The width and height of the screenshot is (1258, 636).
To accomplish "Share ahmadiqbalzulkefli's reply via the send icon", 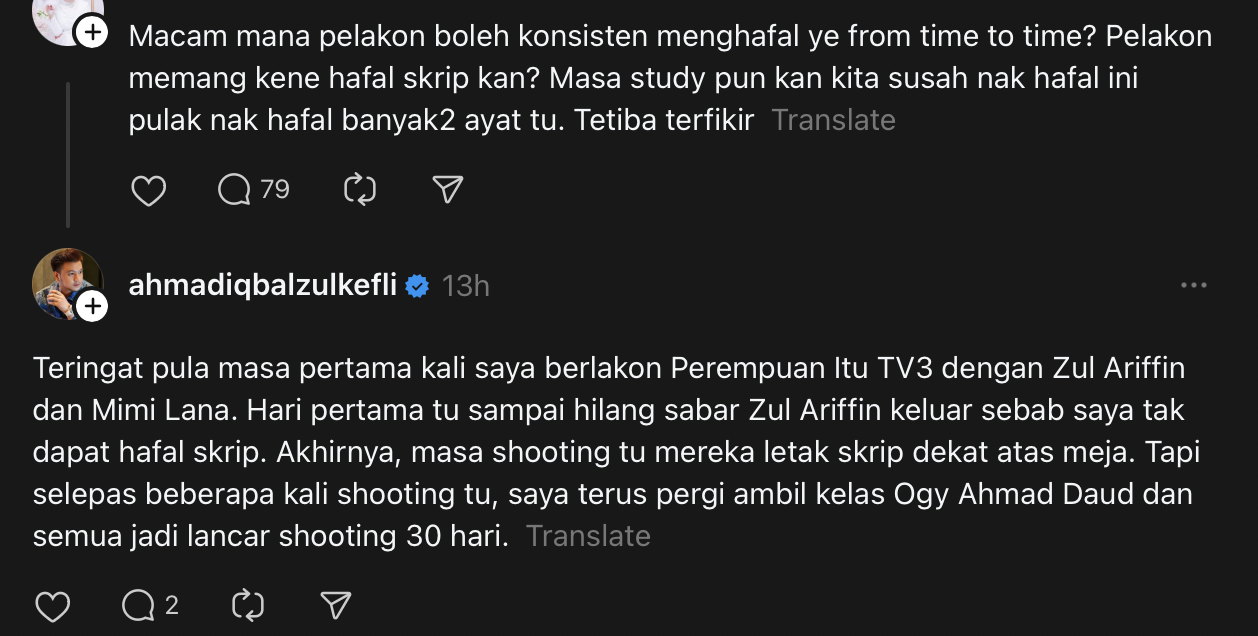I will point(335,606).
